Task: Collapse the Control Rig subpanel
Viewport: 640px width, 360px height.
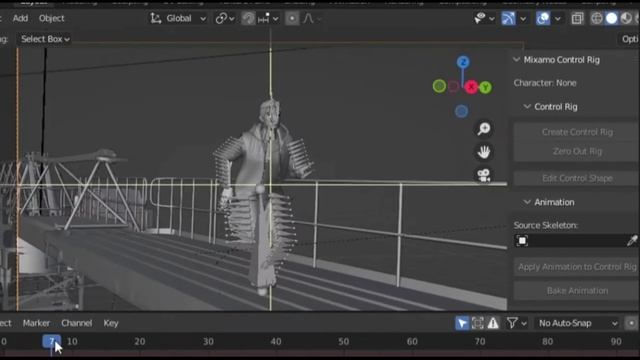Action: (527, 107)
